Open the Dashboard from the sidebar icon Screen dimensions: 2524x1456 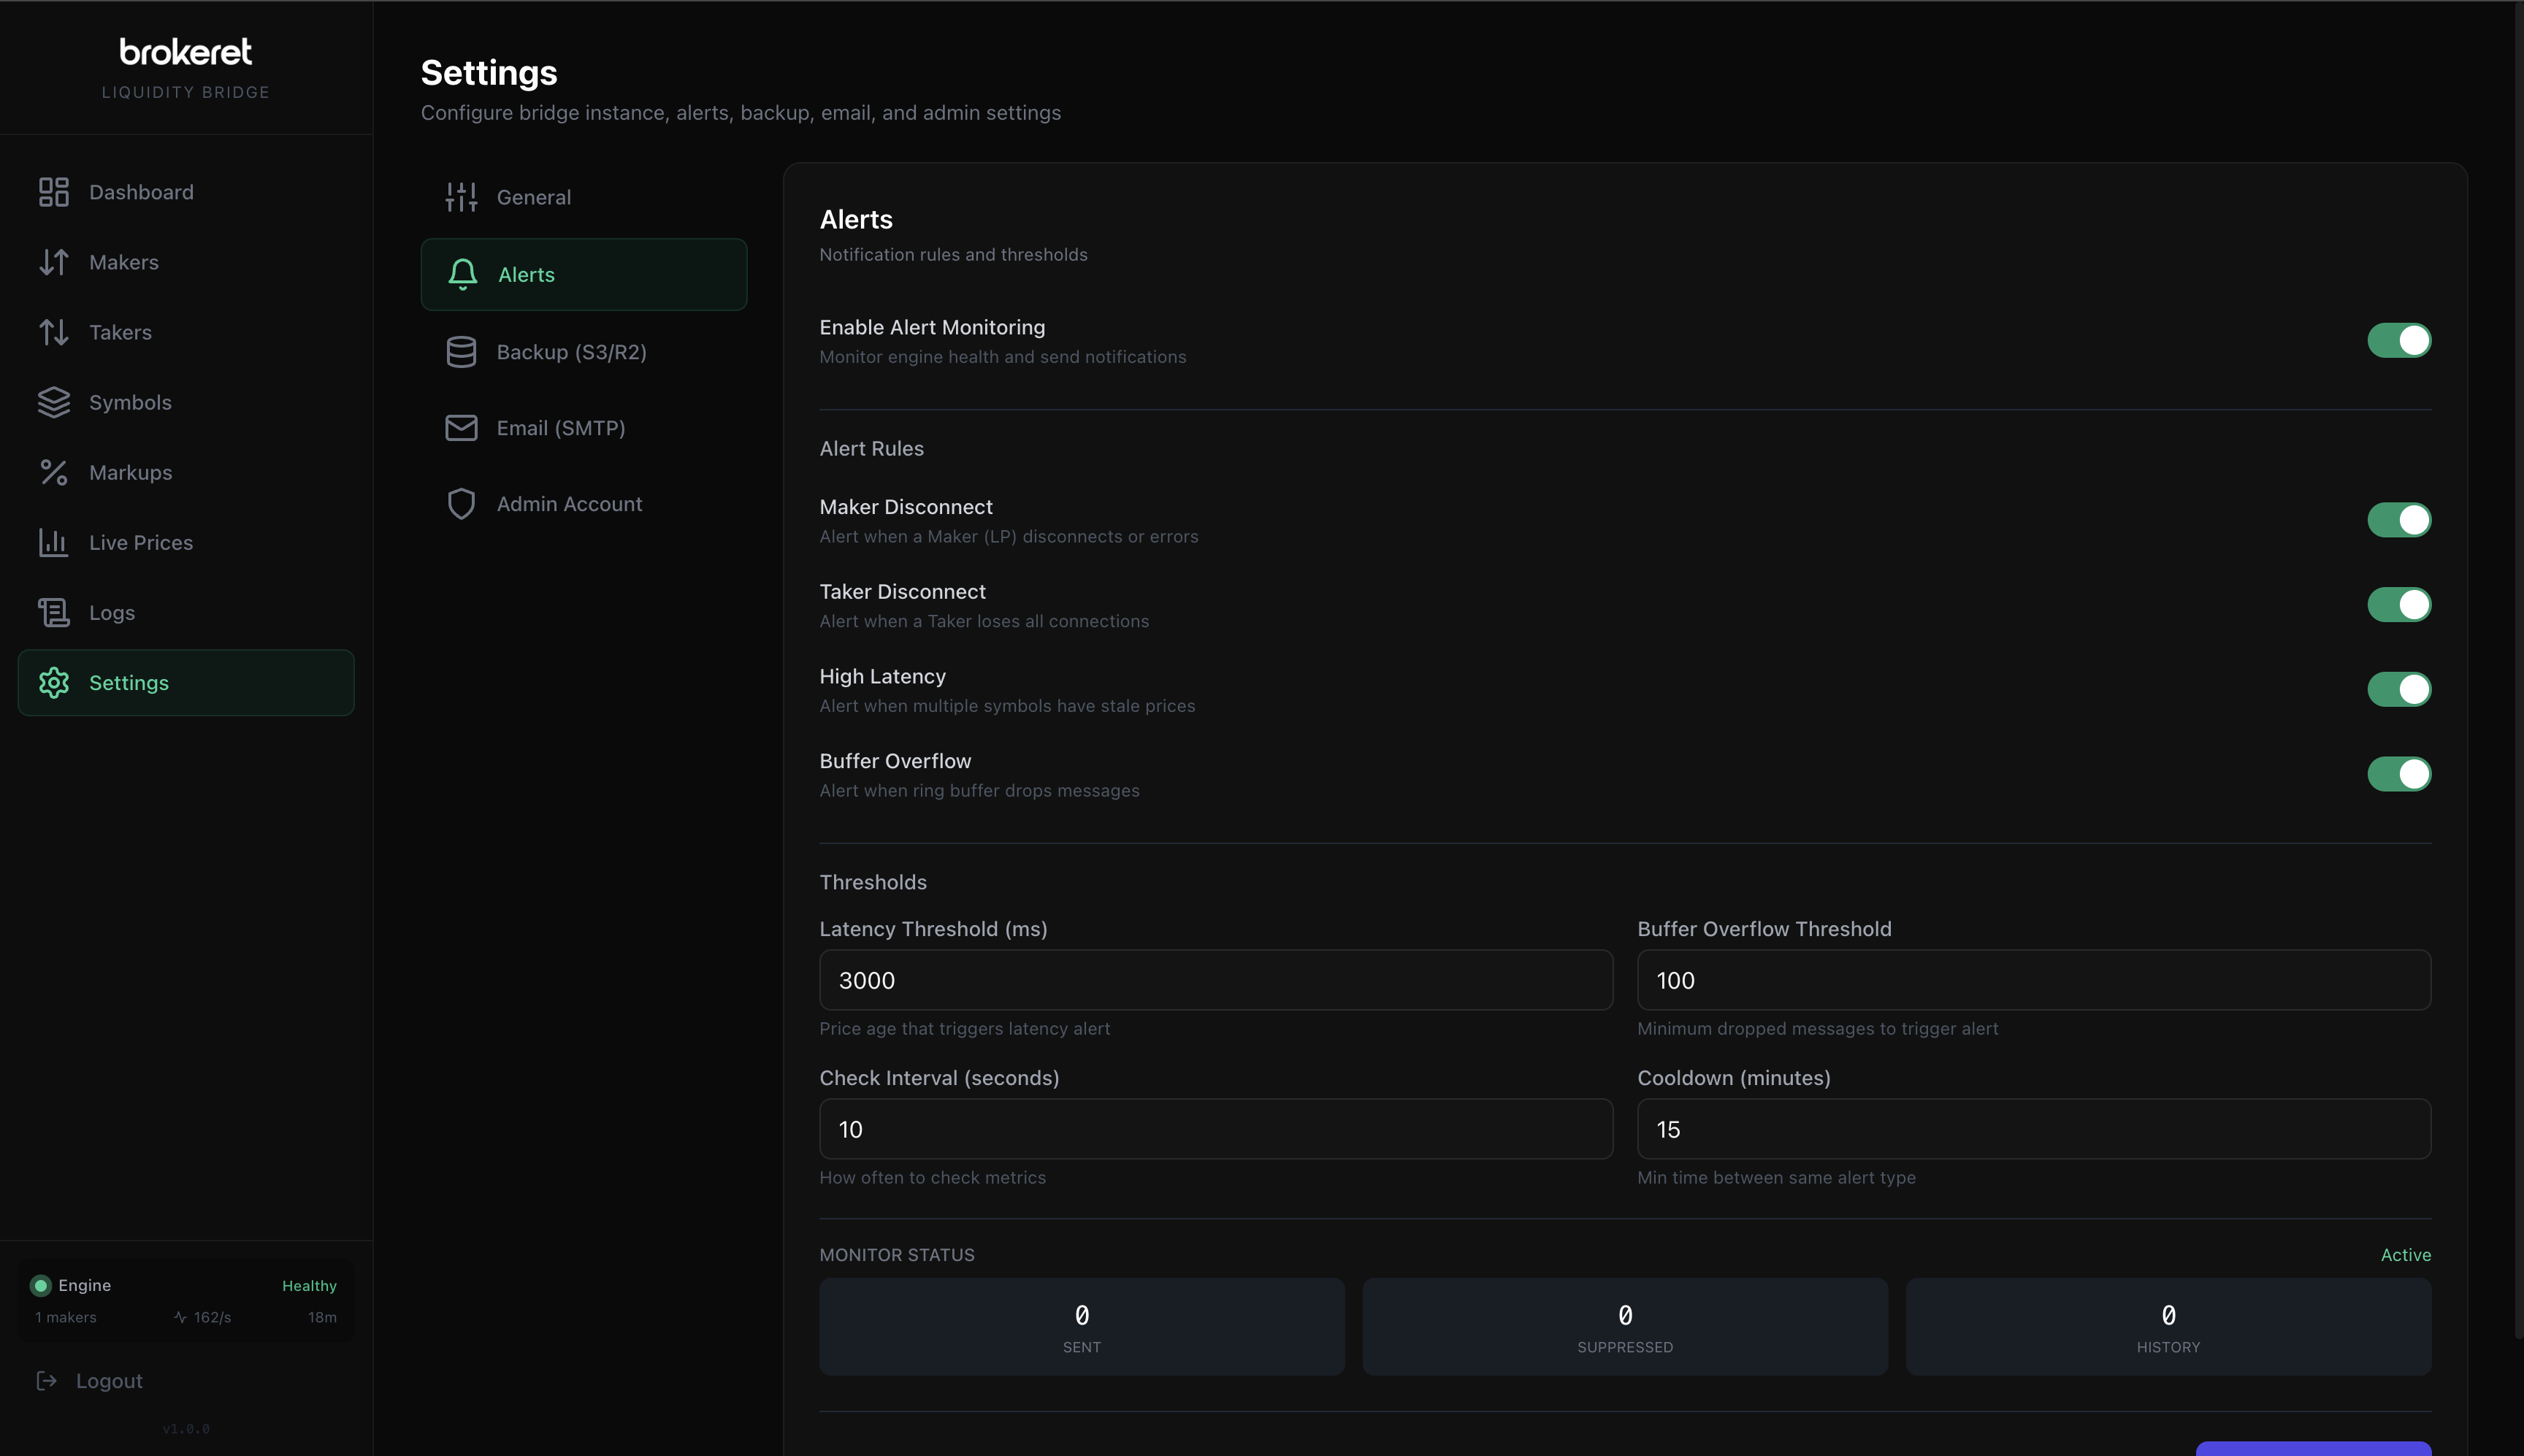(53, 191)
